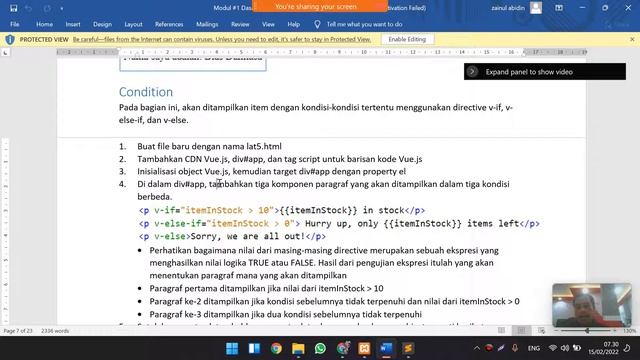Image resolution: width=640 pixels, height=360 pixels.
Task: Switch to the Insert ribbon tab
Action: click(73, 24)
